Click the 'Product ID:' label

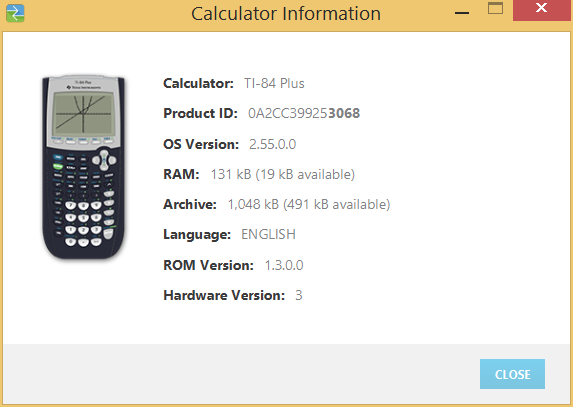click(x=200, y=113)
